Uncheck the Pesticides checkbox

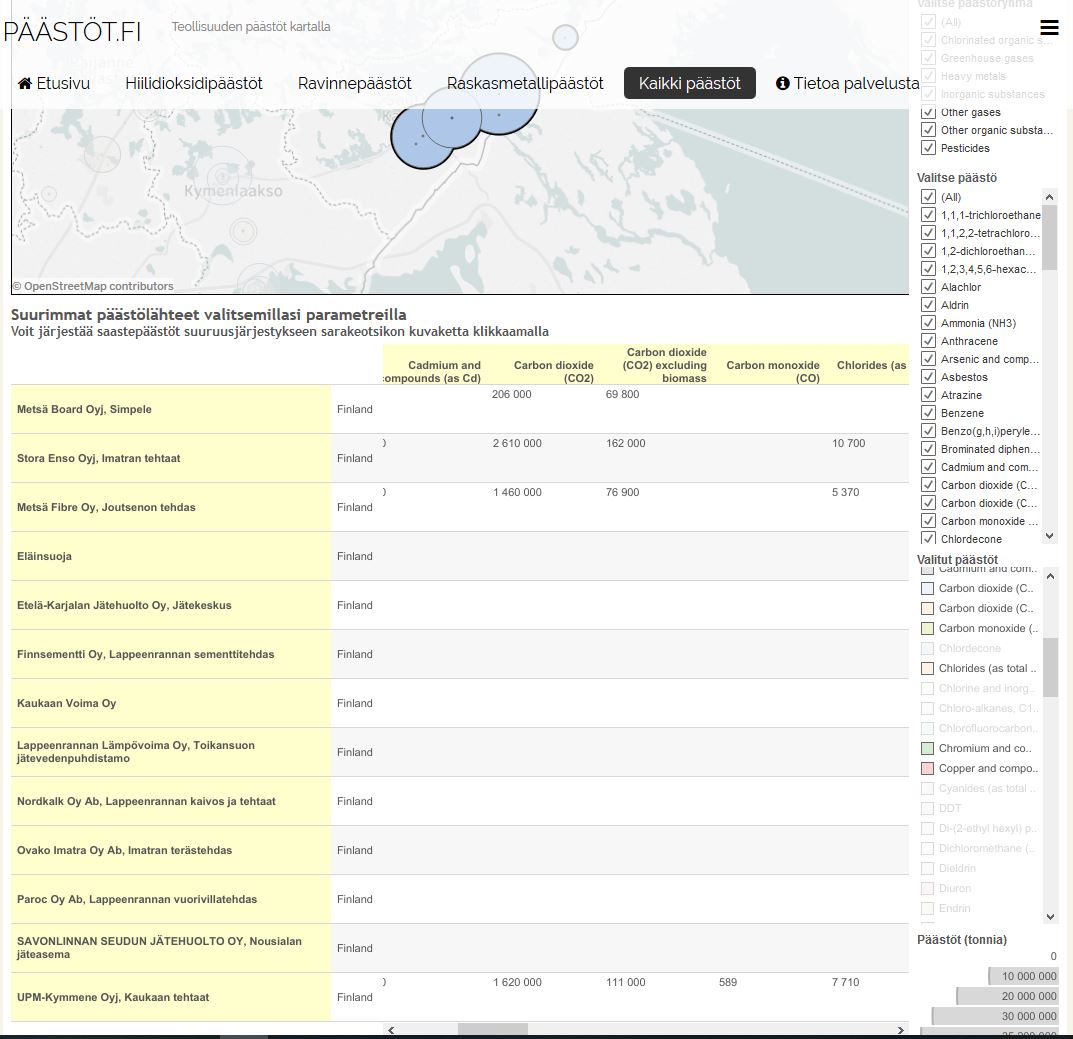(x=928, y=148)
